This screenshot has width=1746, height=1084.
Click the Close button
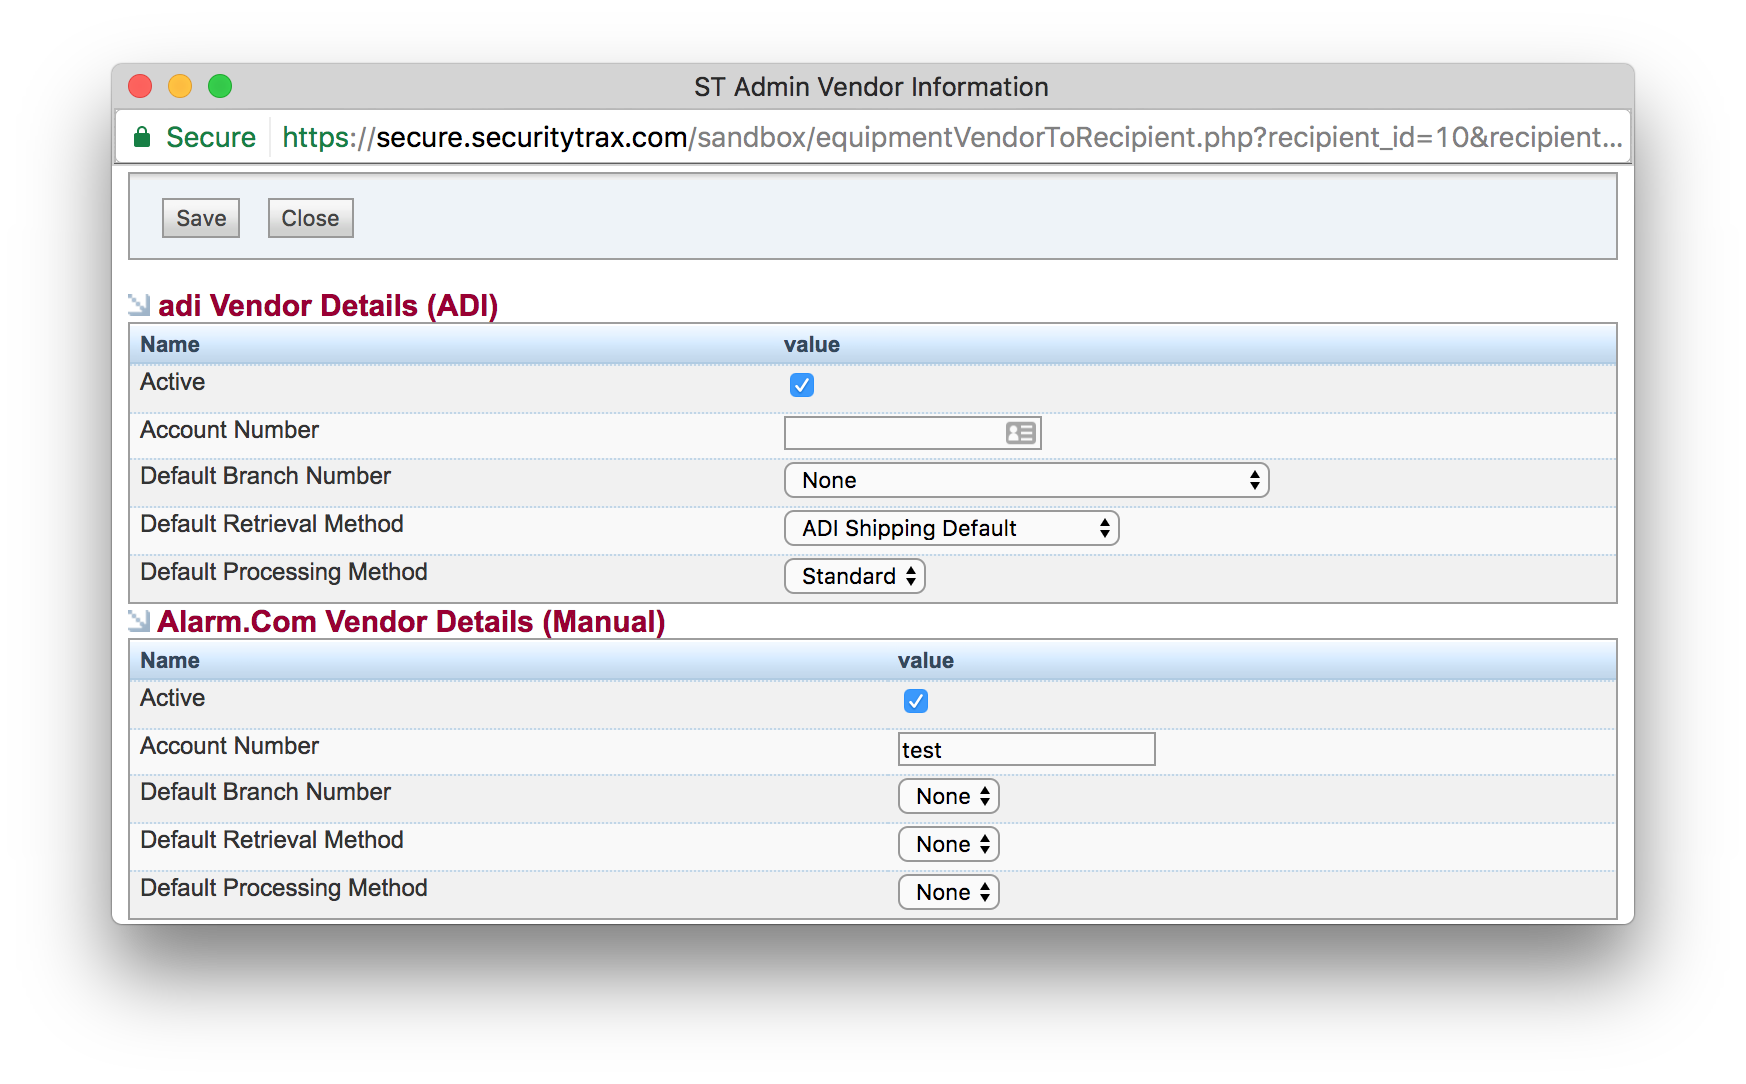click(x=310, y=218)
